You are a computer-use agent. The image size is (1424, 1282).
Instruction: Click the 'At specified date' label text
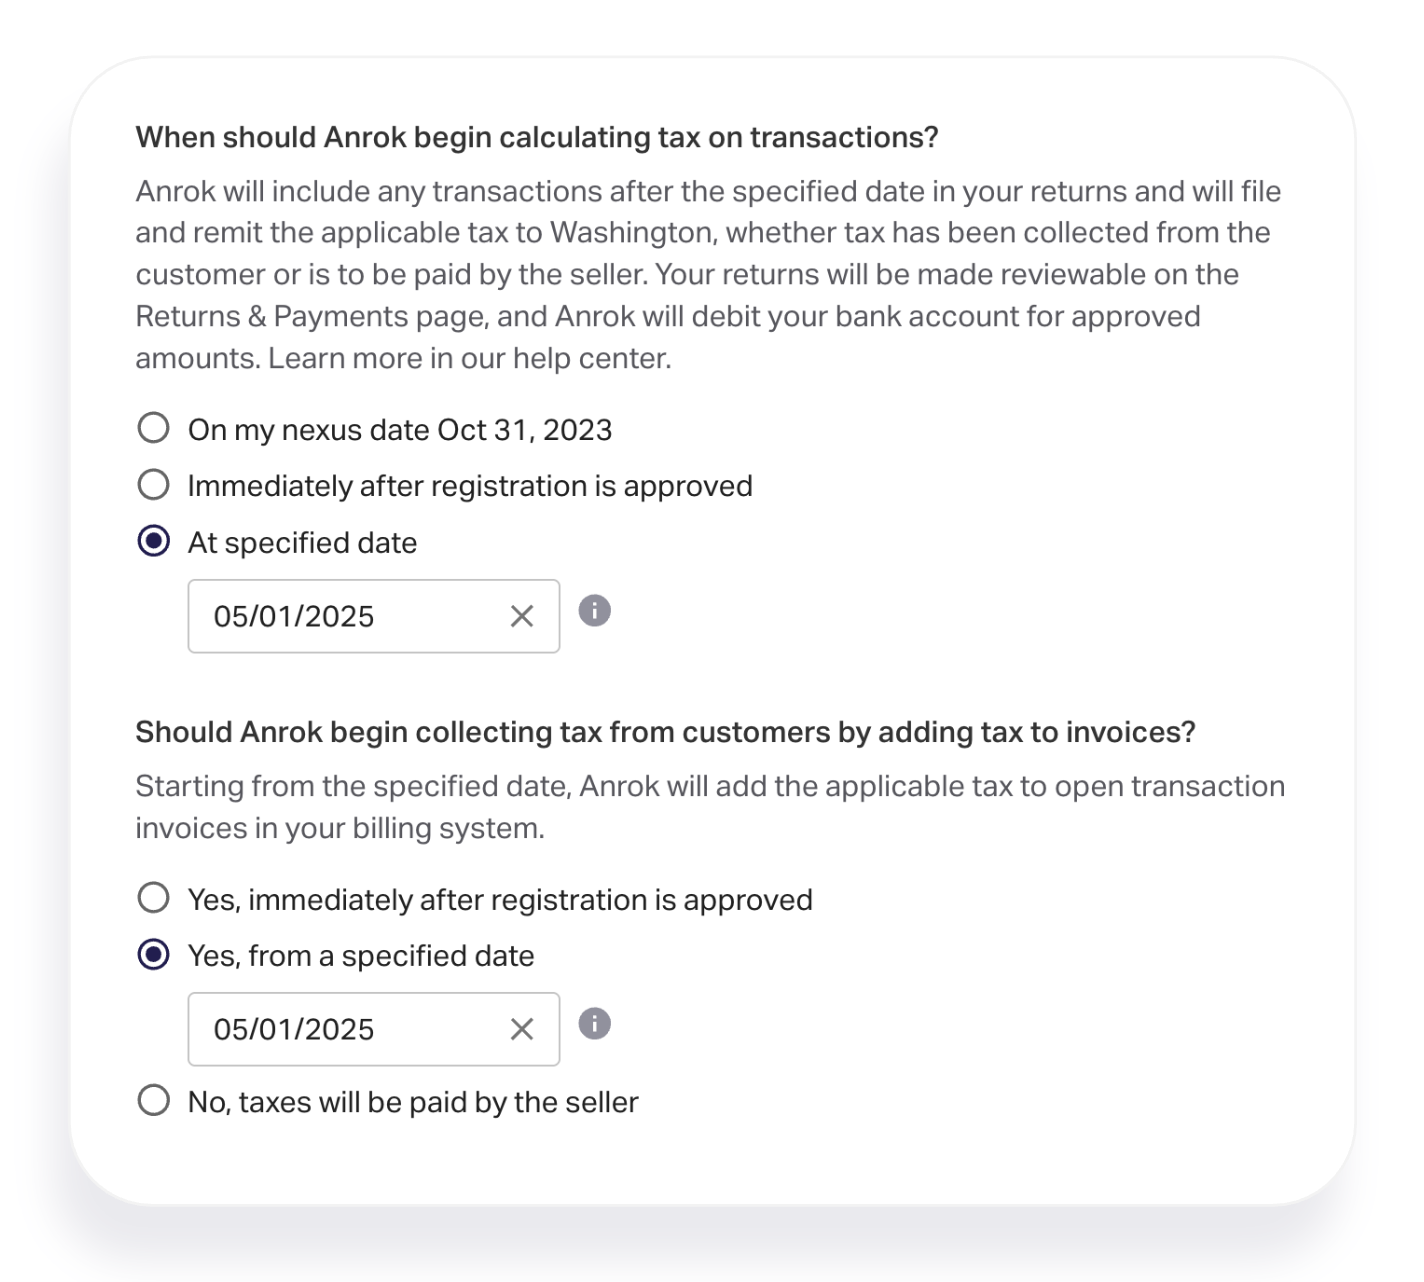(303, 543)
